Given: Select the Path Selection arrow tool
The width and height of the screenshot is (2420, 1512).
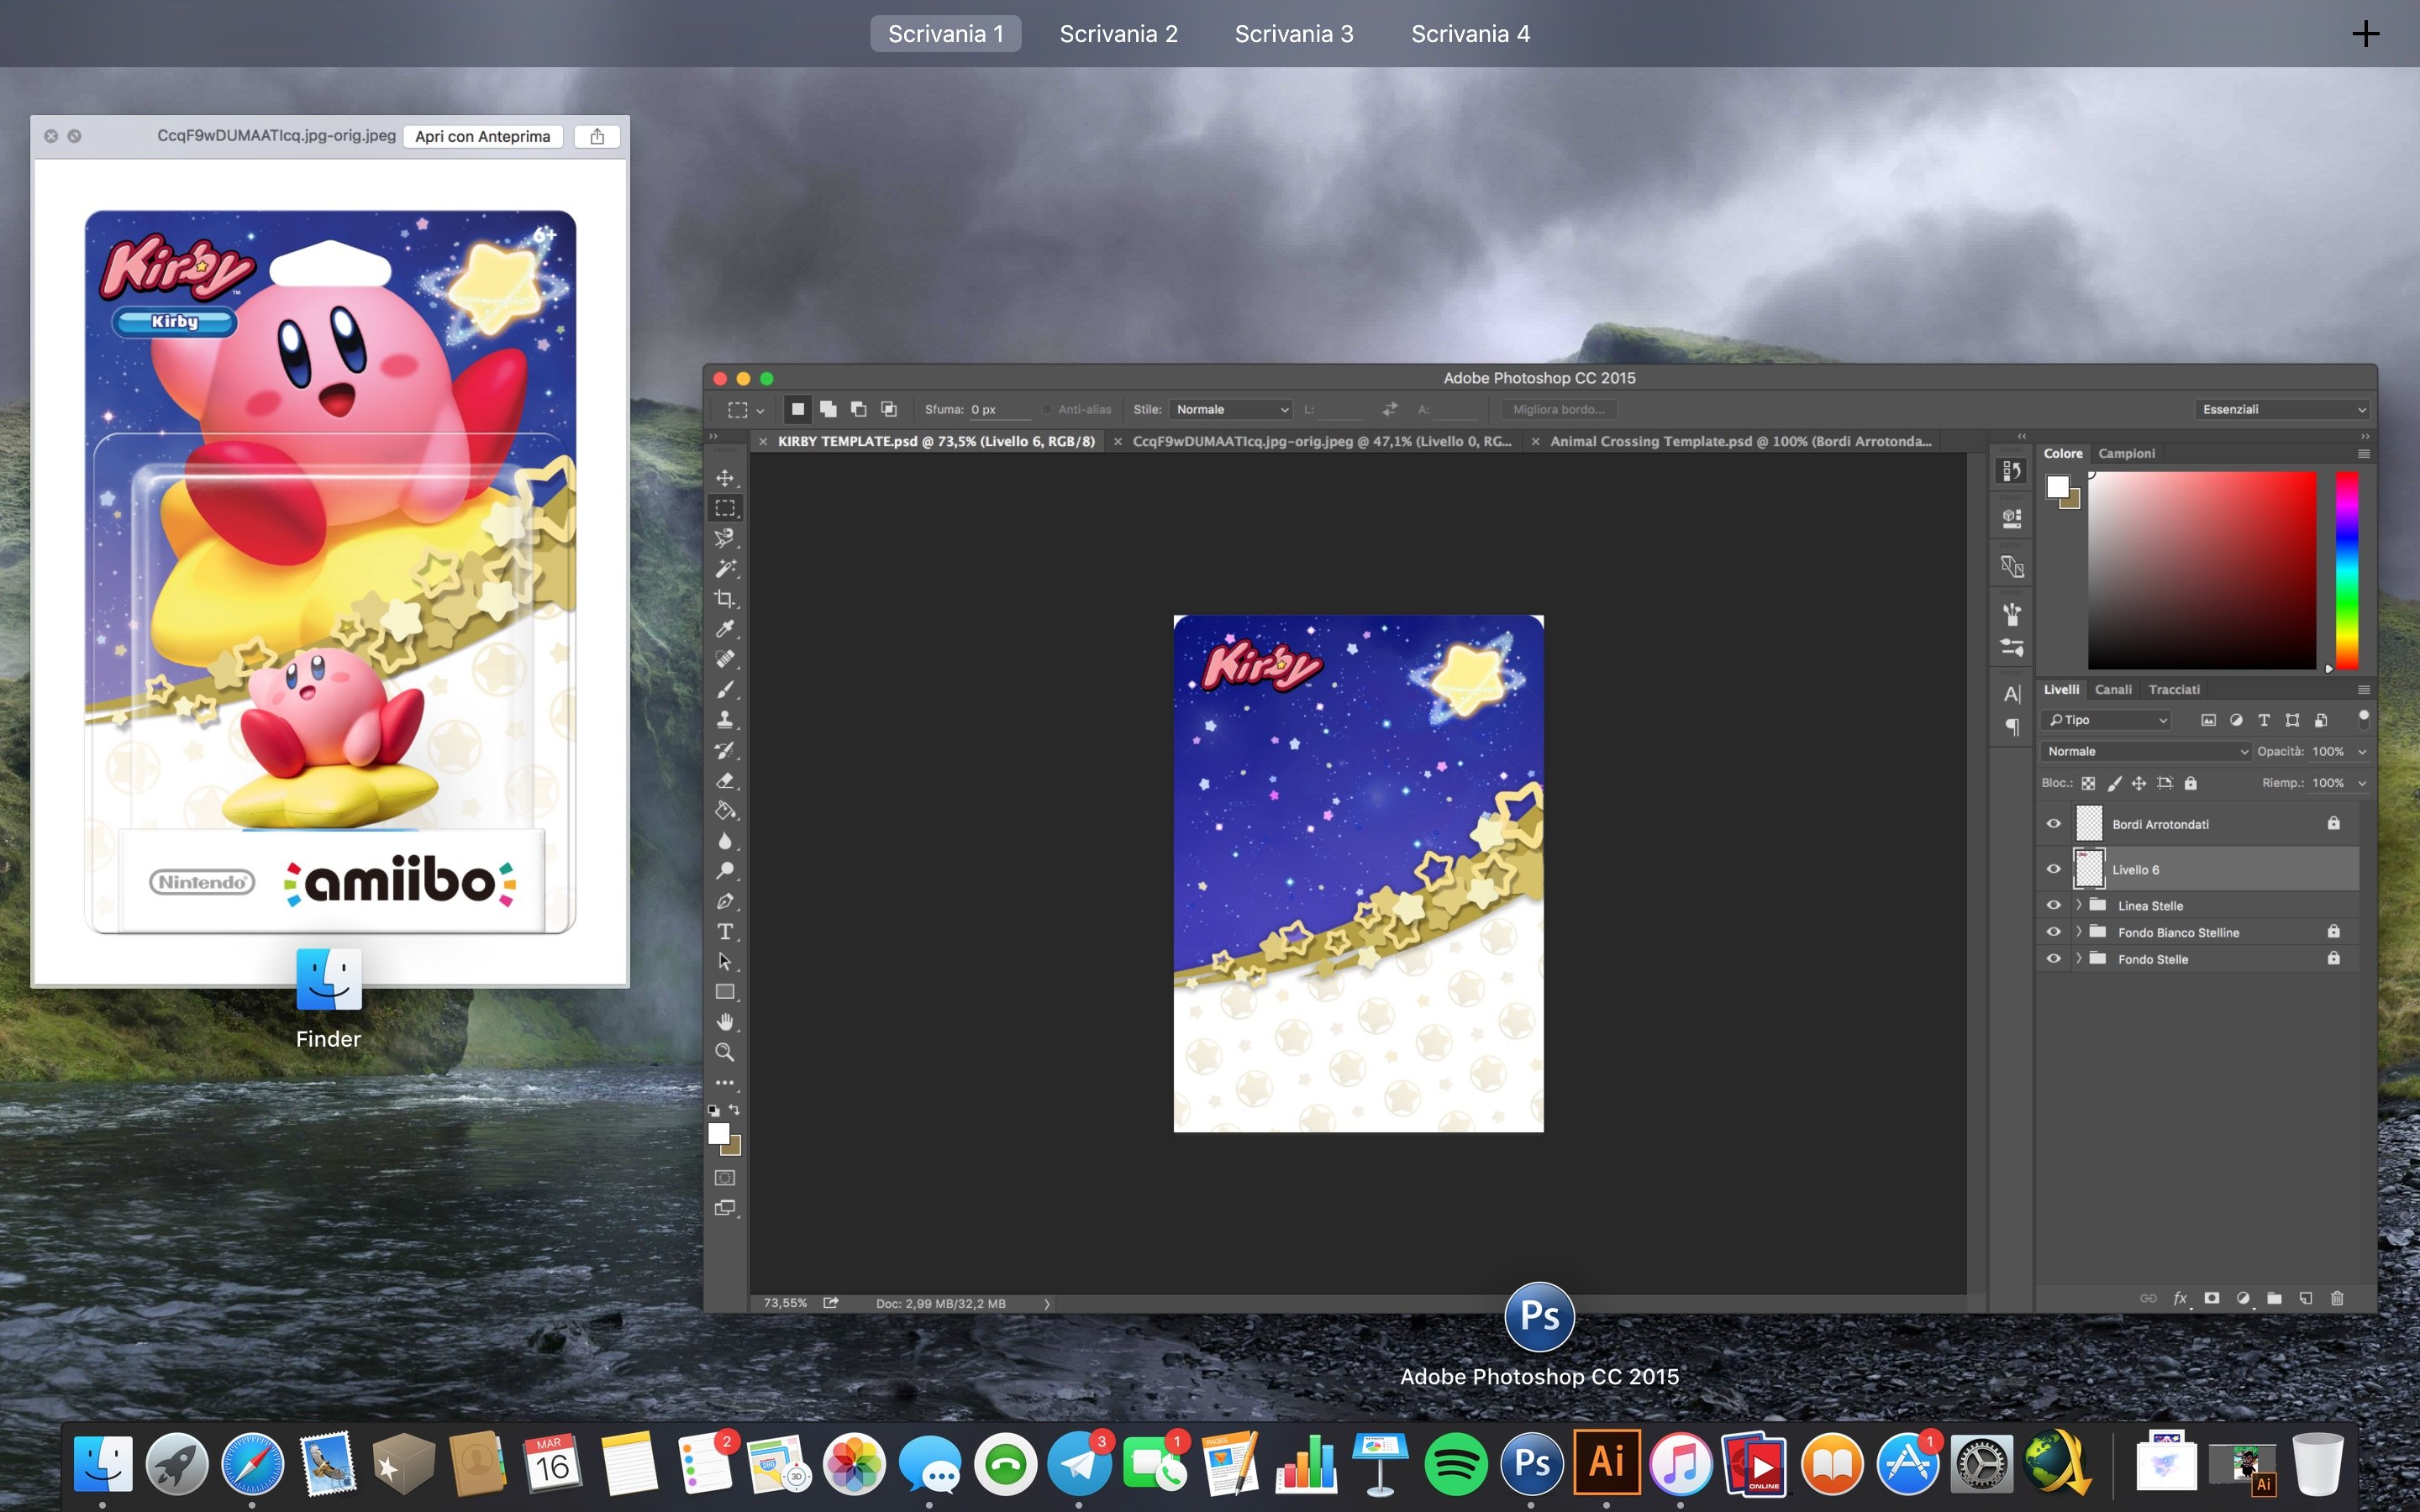Looking at the screenshot, I should coord(725,962).
